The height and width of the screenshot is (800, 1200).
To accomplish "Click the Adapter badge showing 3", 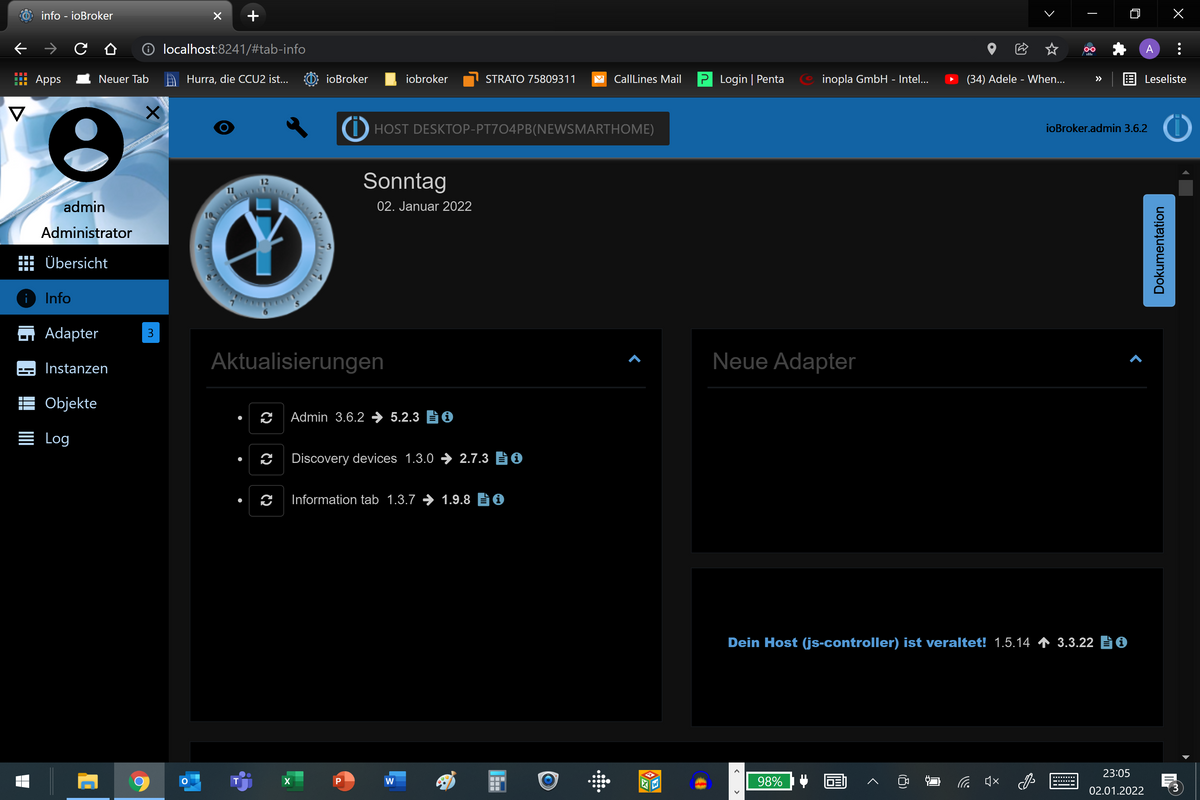I will [150, 333].
